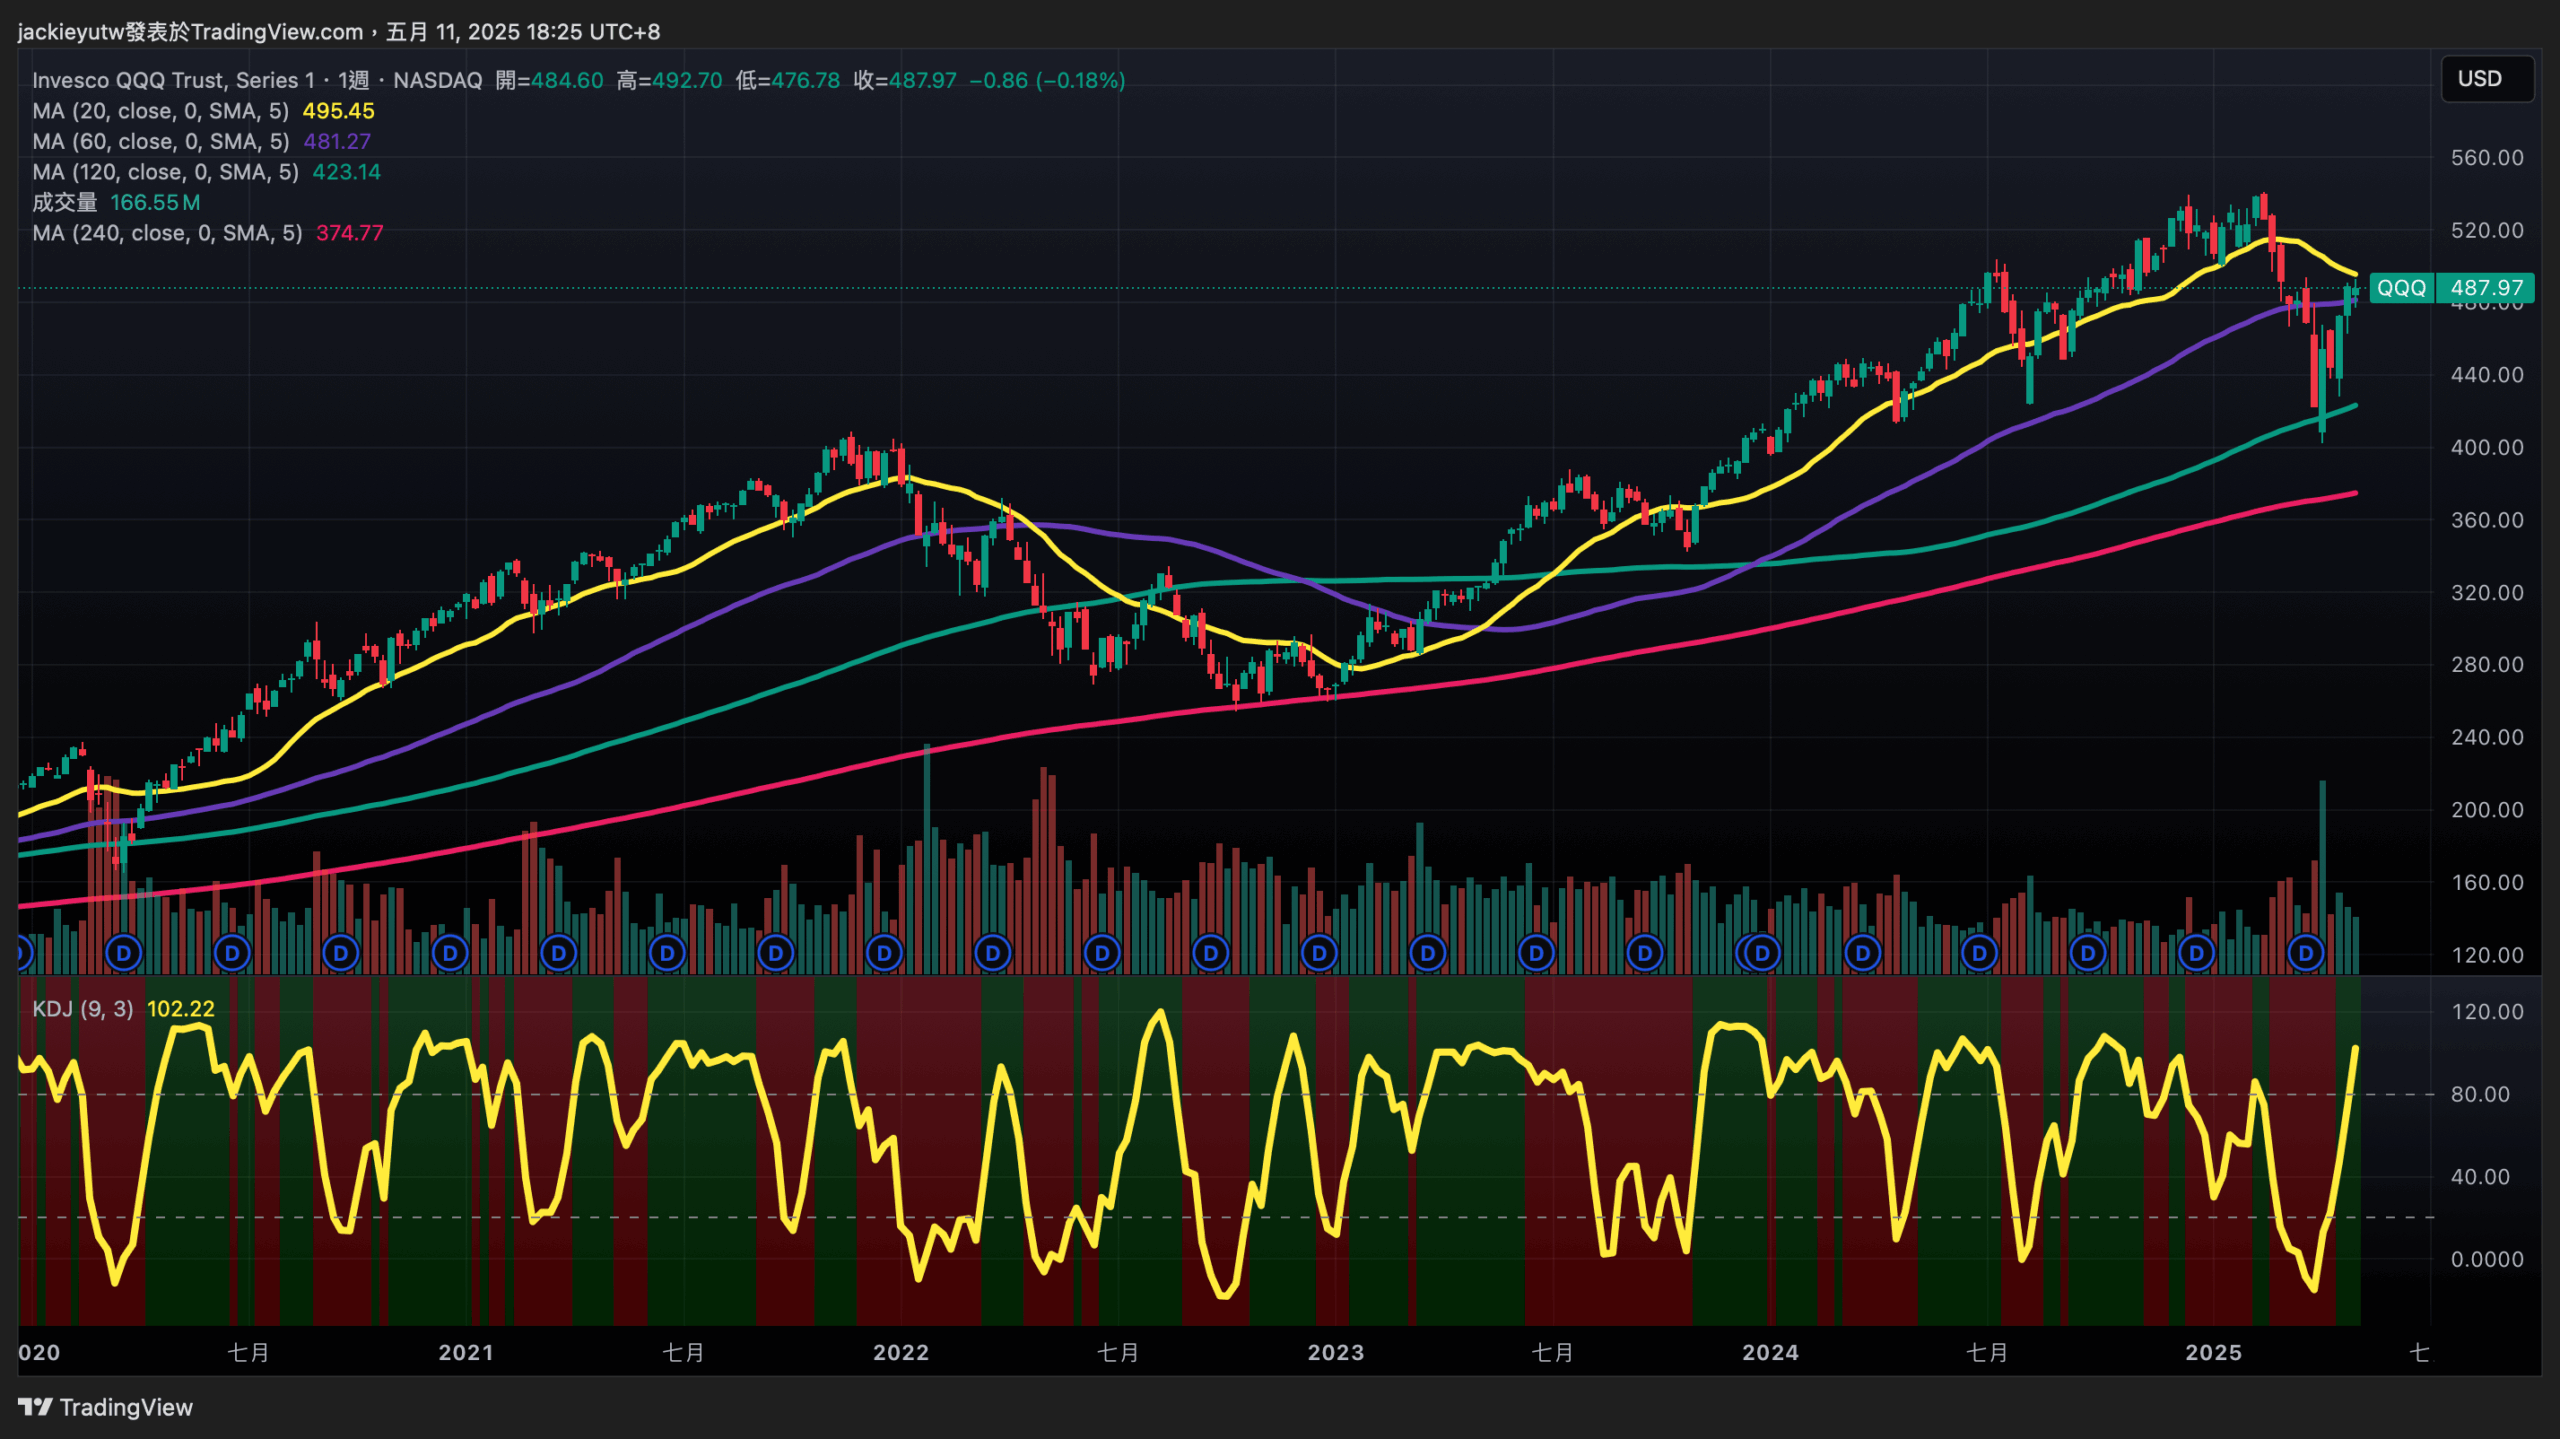2560x1439 pixels.
Task: Toggle the MA 240 indicator legend
Action: [166, 233]
